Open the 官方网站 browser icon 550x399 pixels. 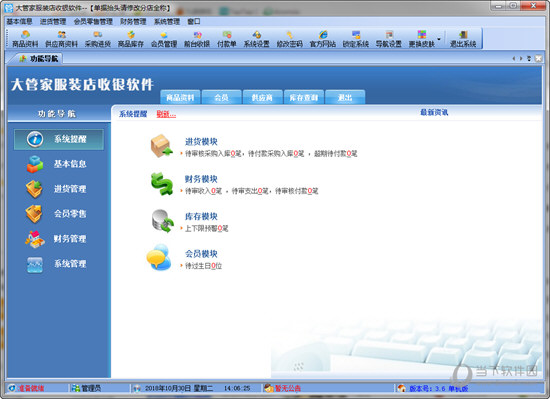pos(323,39)
